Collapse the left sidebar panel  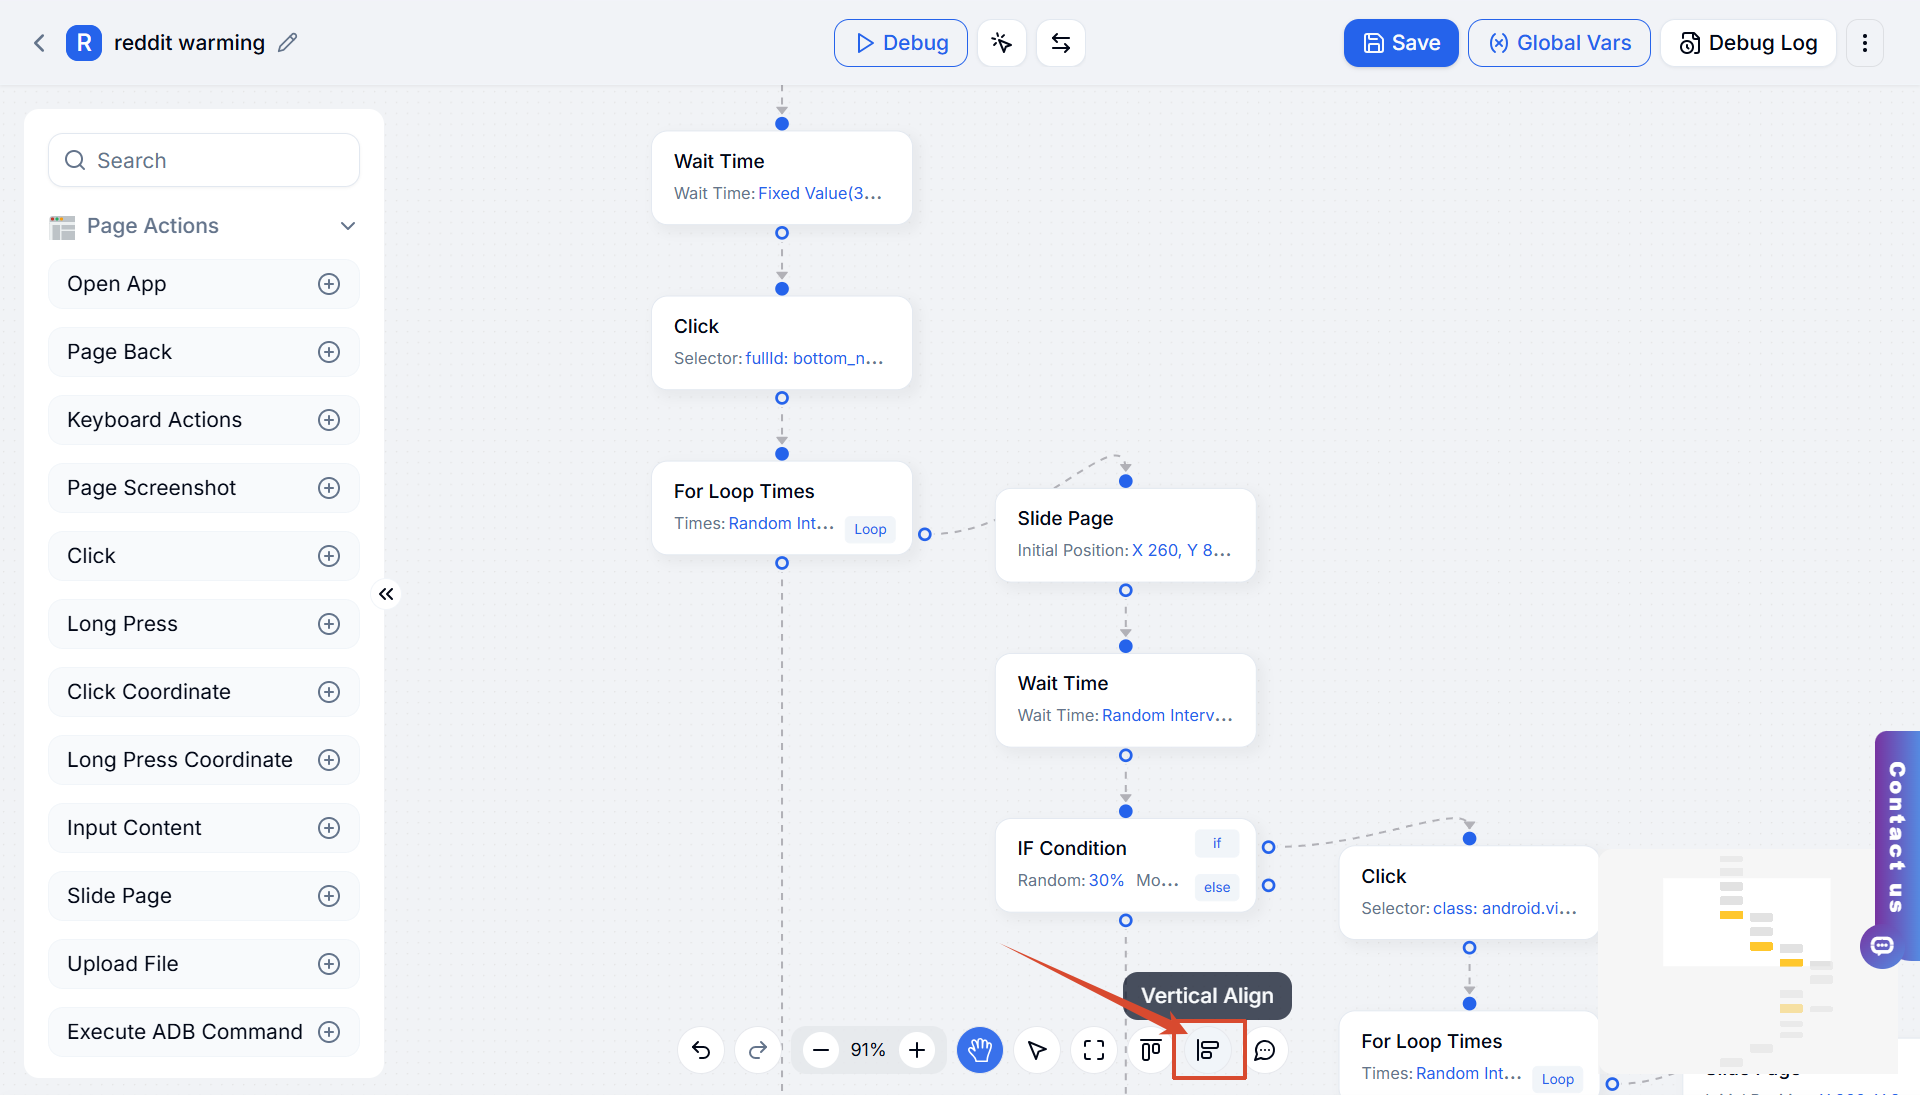point(386,594)
